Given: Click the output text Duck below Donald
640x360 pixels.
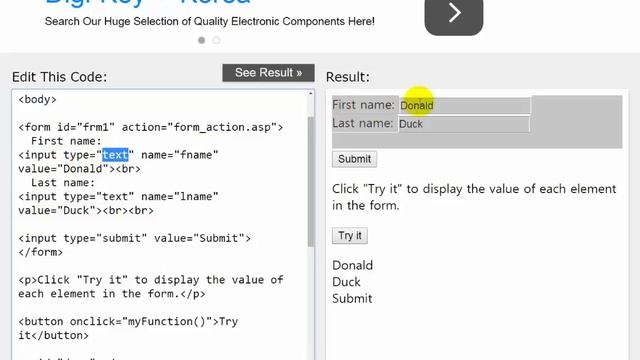Looking at the screenshot, I should coord(346,282).
